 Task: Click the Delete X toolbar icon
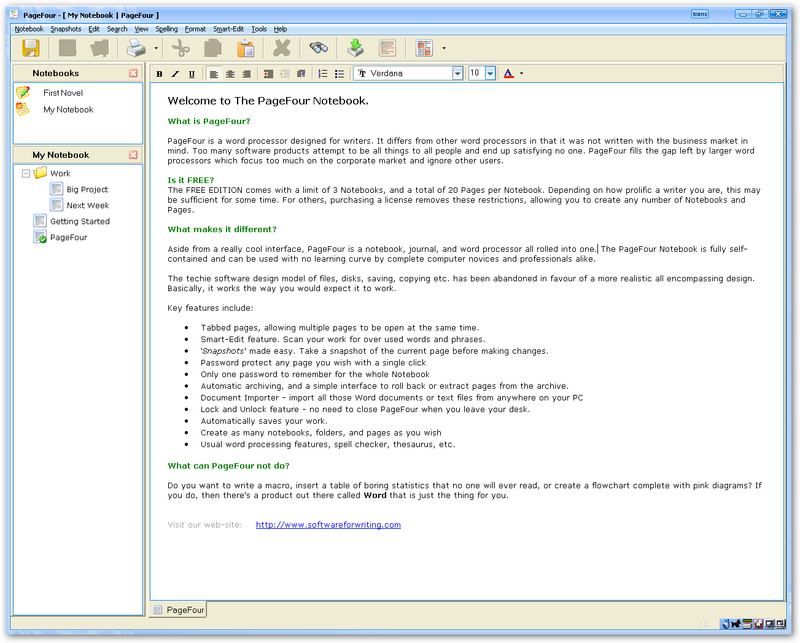coord(282,48)
